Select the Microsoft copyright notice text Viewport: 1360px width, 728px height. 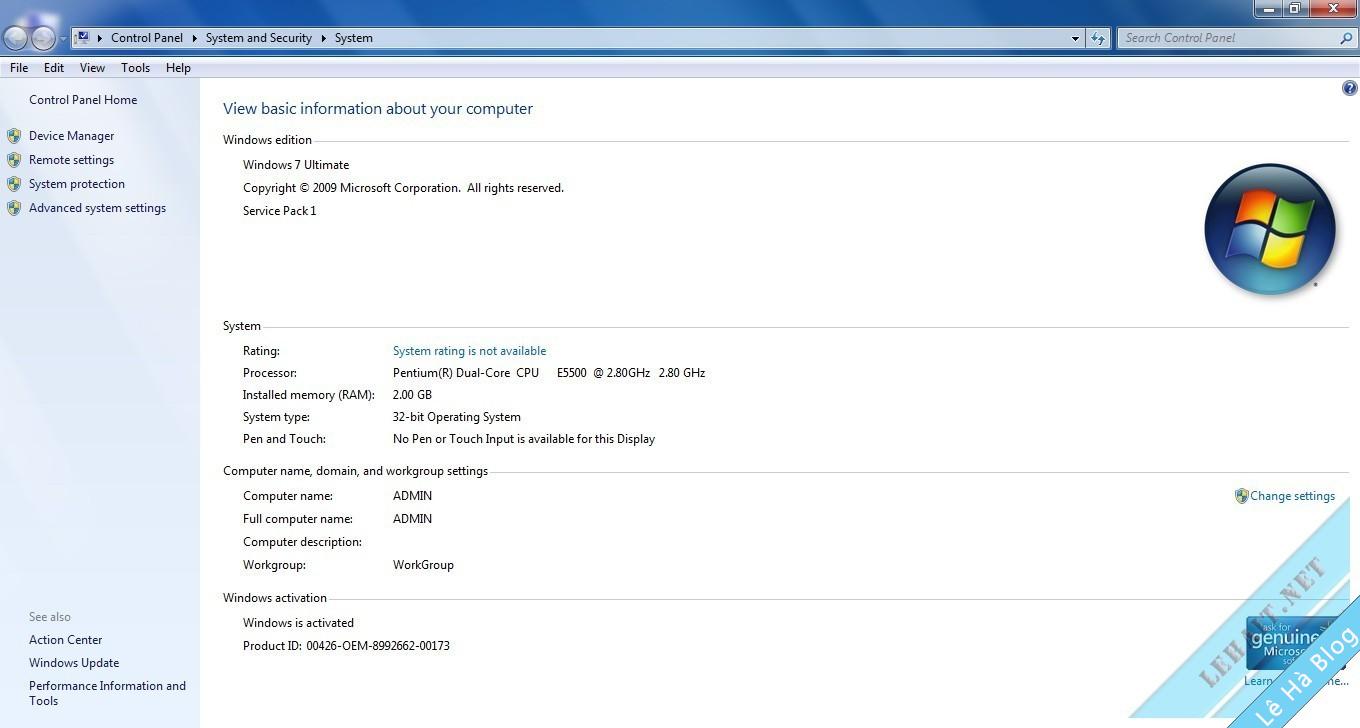pos(403,188)
